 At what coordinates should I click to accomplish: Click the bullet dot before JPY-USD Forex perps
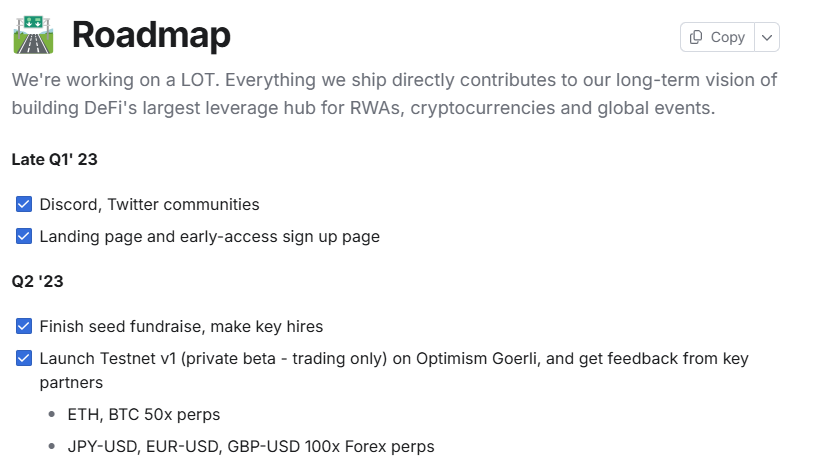click(51, 446)
